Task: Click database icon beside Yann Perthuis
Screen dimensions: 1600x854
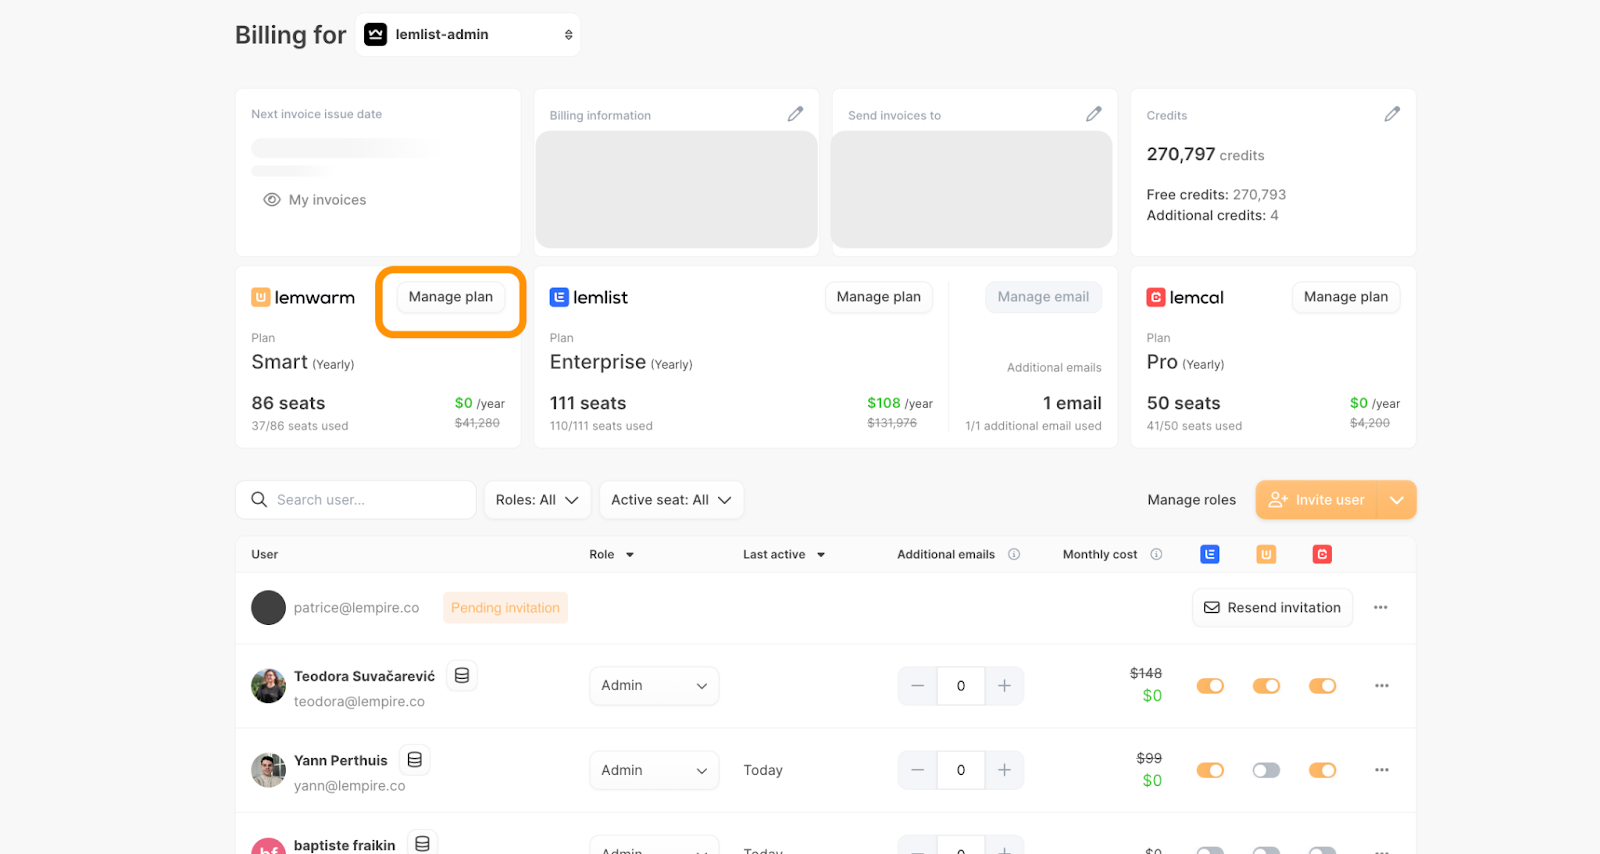Action: (x=414, y=760)
